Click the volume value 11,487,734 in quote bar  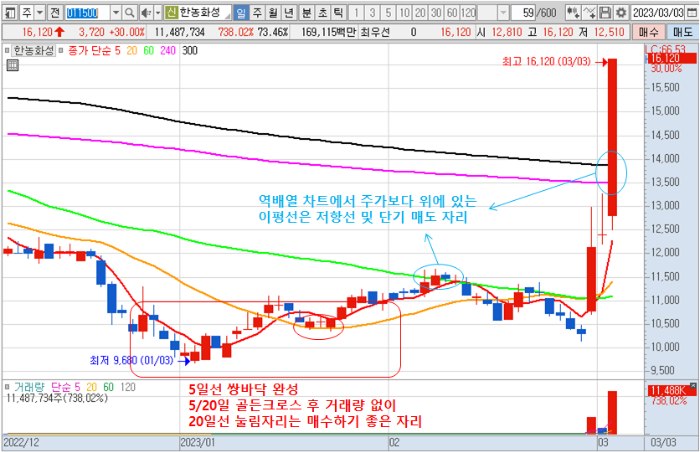coord(179,32)
